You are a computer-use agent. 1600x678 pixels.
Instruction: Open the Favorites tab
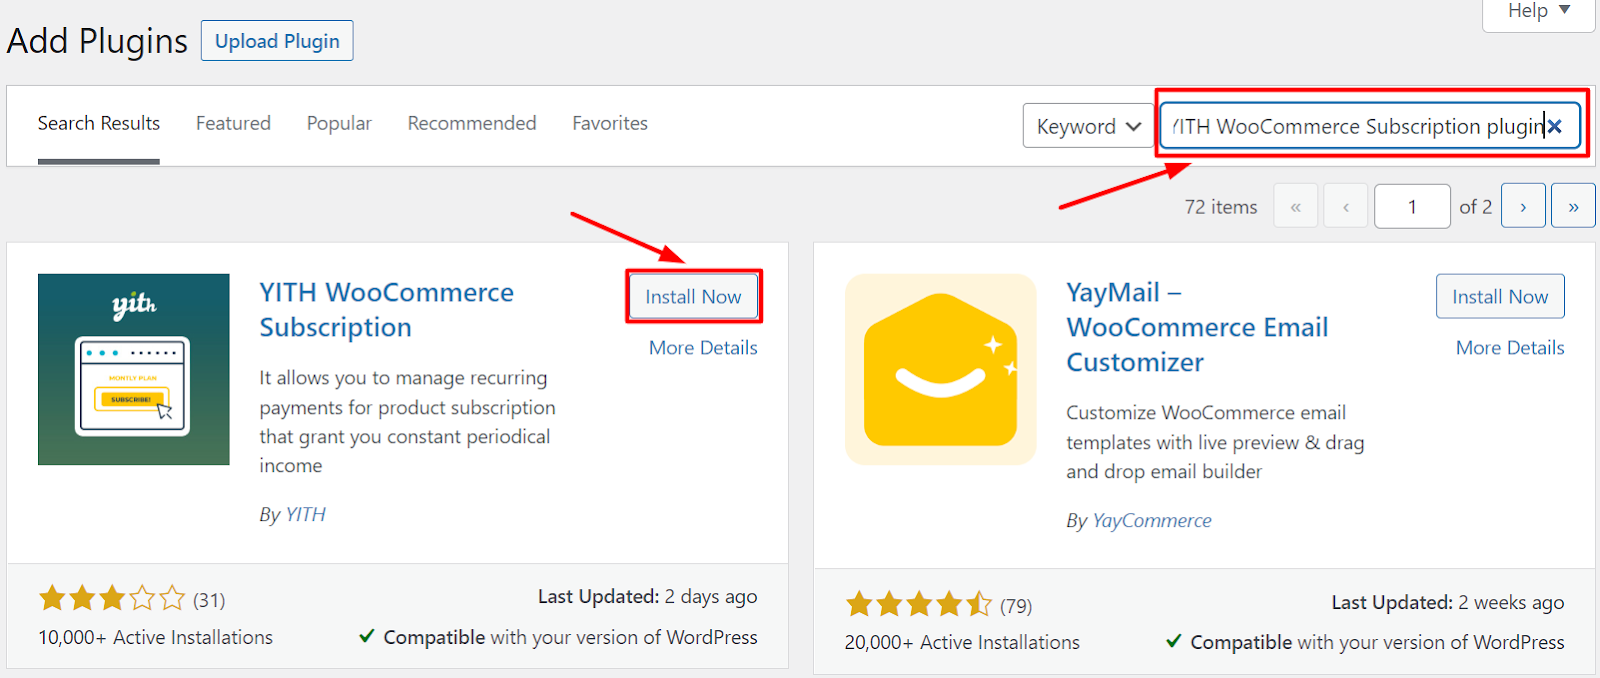pyautogui.click(x=610, y=124)
